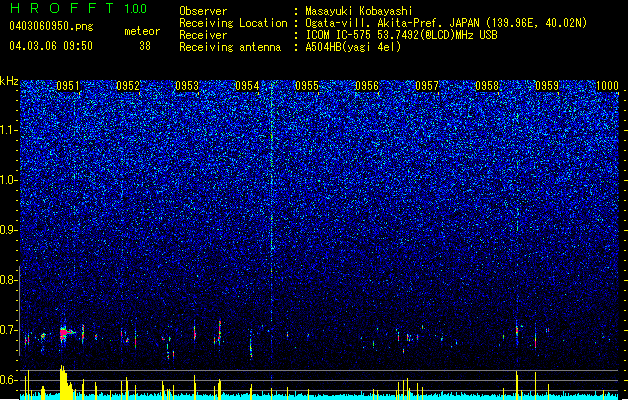Click the meteor count value 38
629x400 pixels.
tap(145, 46)
